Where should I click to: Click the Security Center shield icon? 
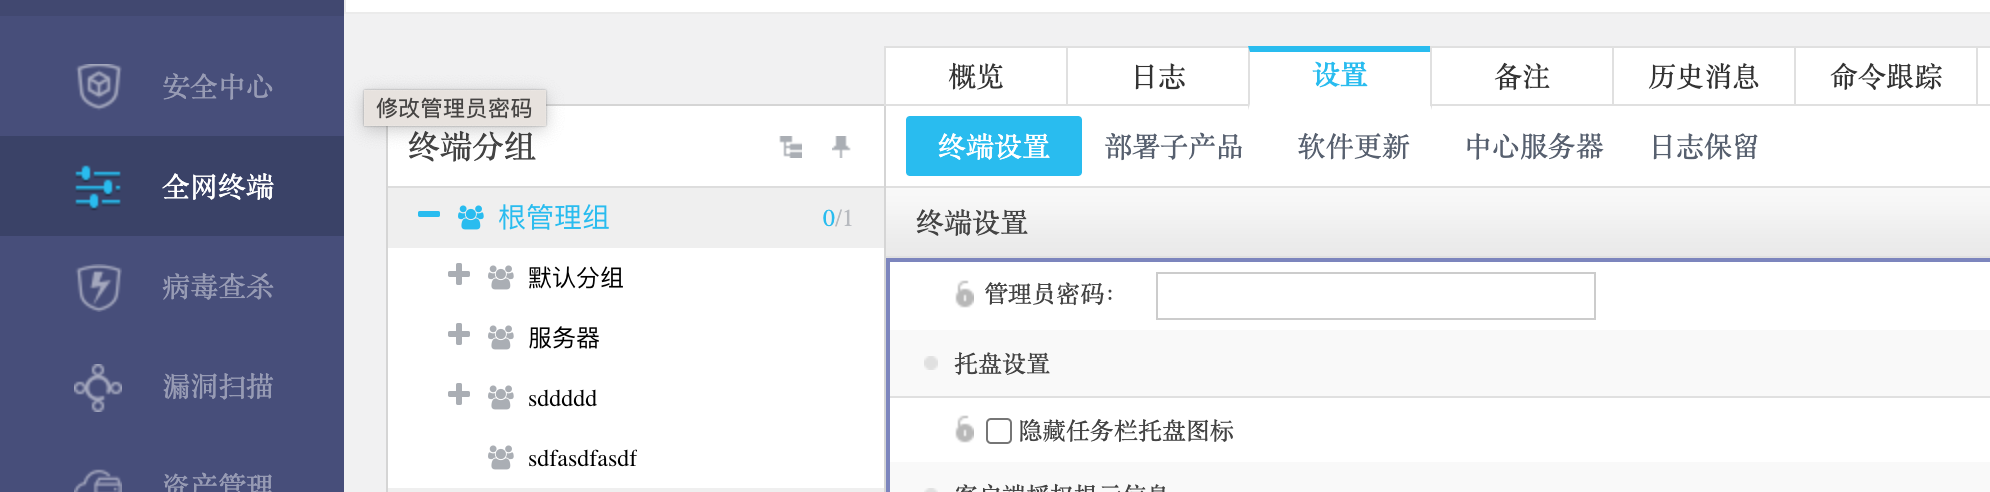click(99, 86)
